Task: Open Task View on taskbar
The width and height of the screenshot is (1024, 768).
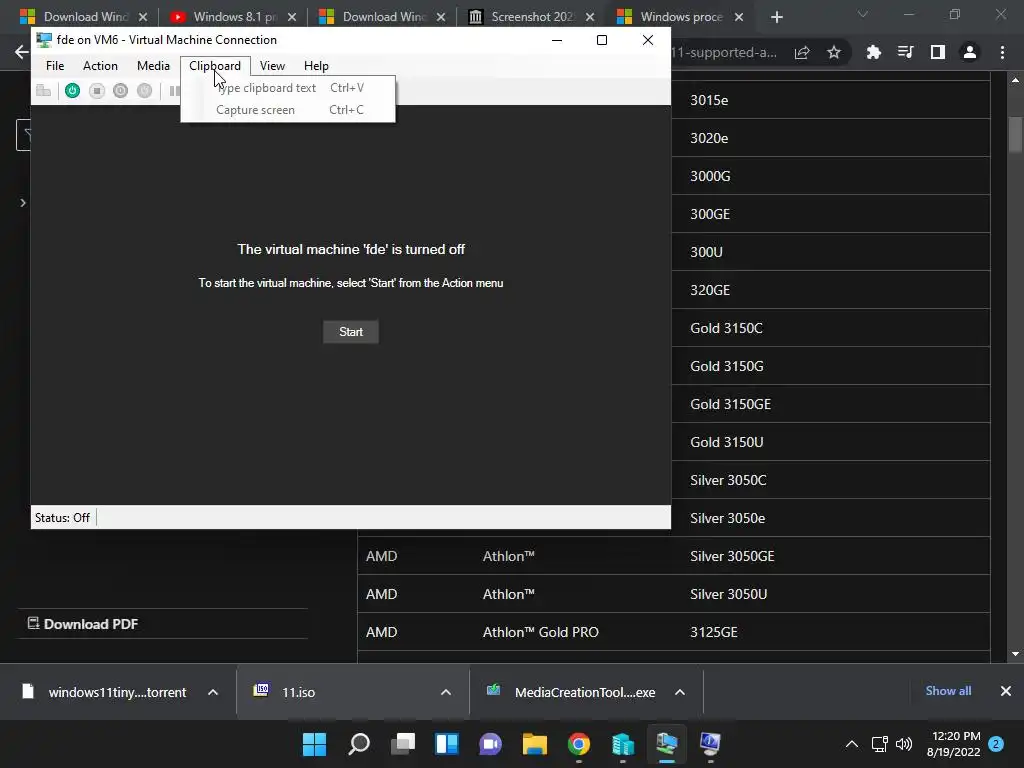Action: 403,744
